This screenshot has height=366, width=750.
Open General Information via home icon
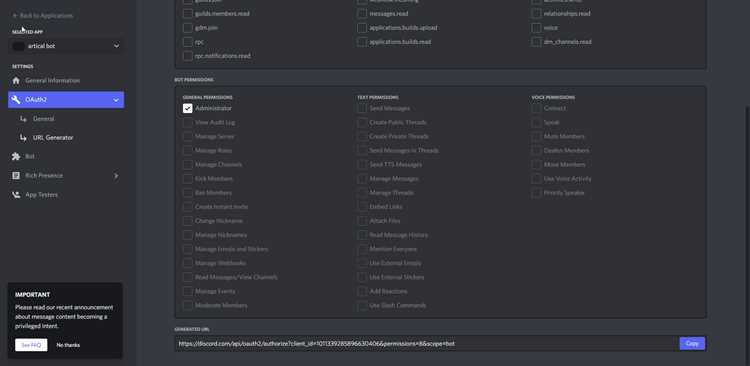coord(16,80)
